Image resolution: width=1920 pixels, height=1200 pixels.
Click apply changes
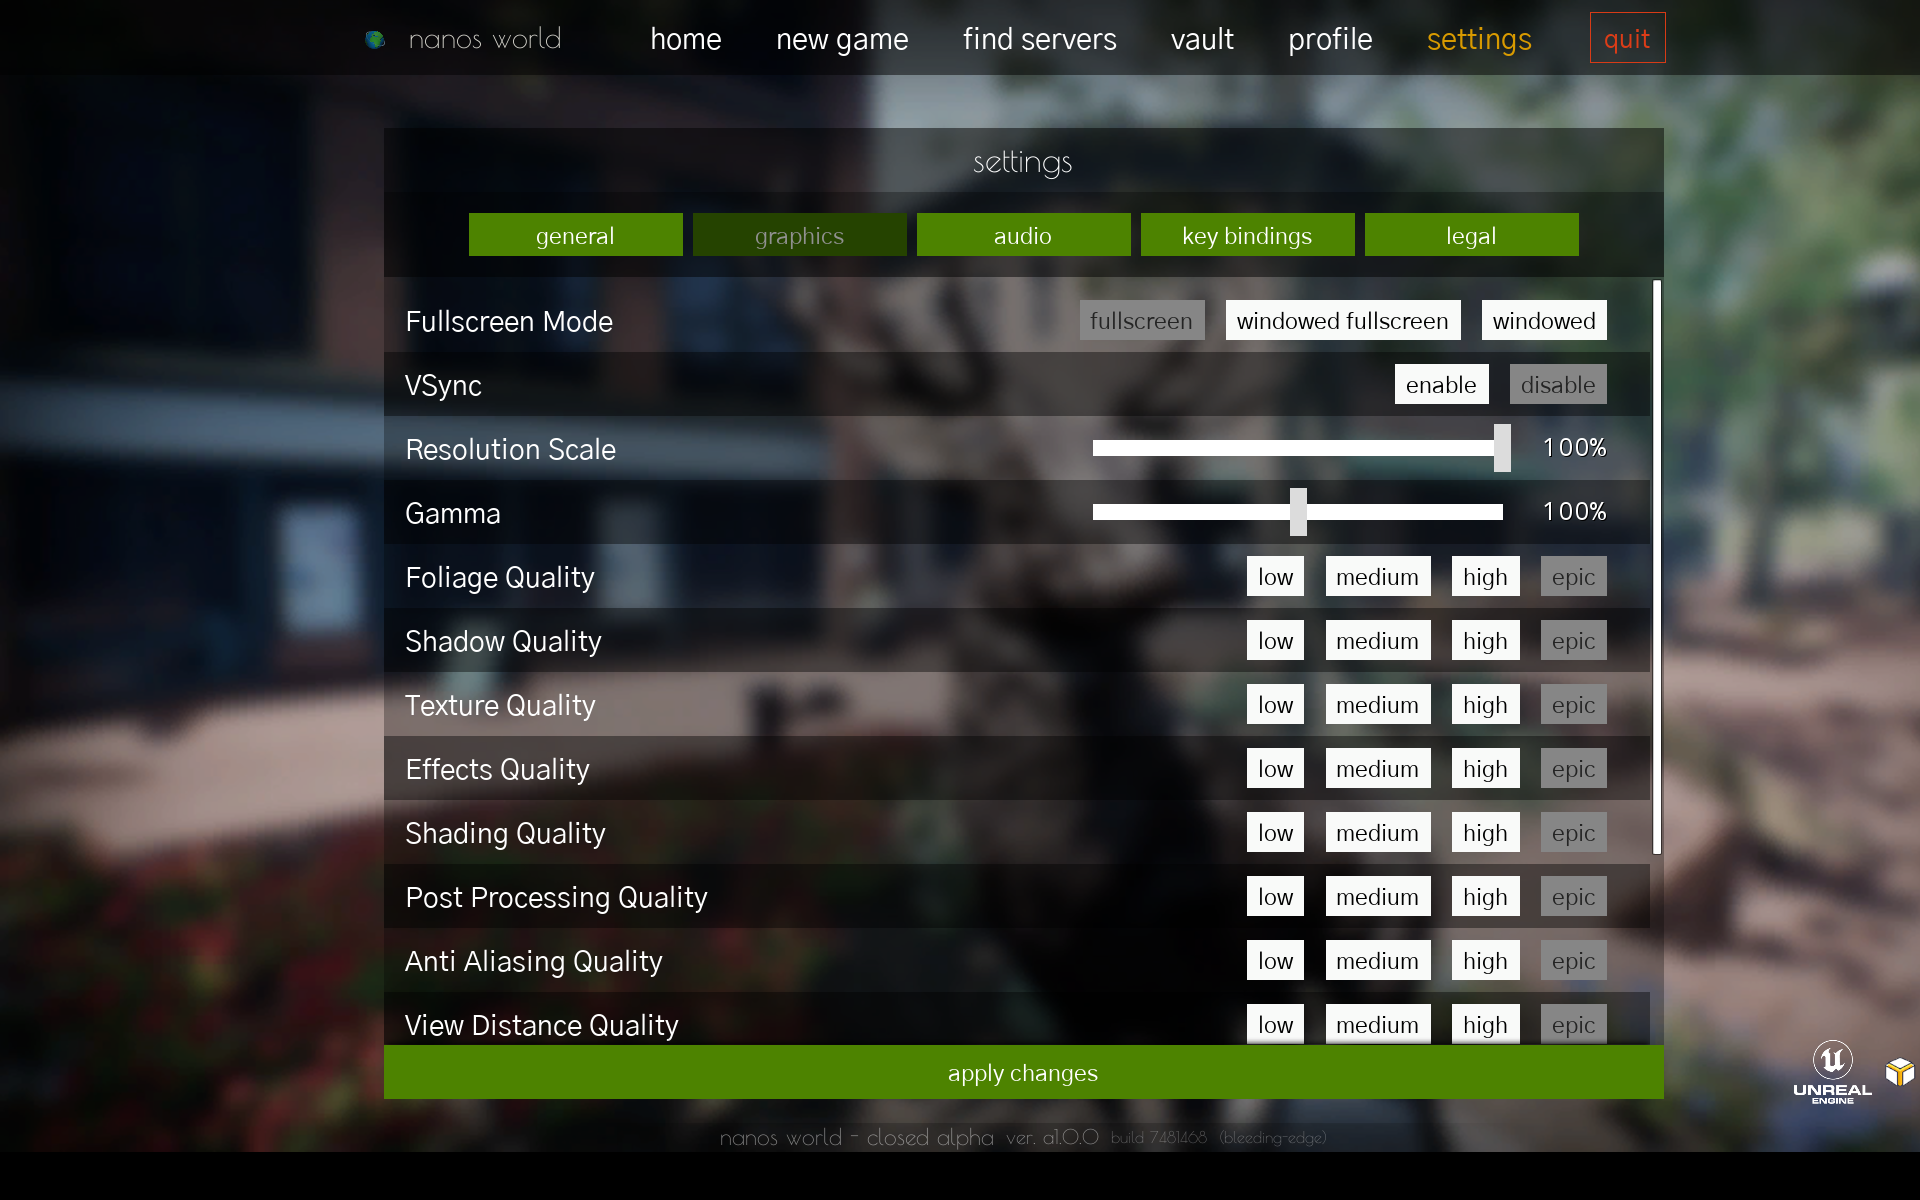click(1023, 1073)
